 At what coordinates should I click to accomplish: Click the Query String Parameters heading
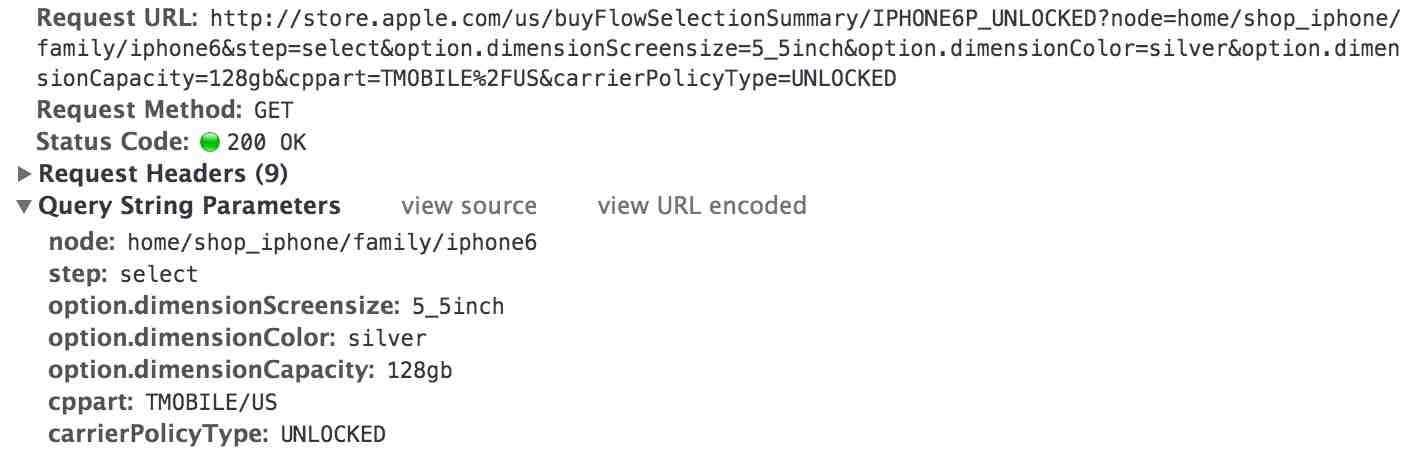[189, 206]
